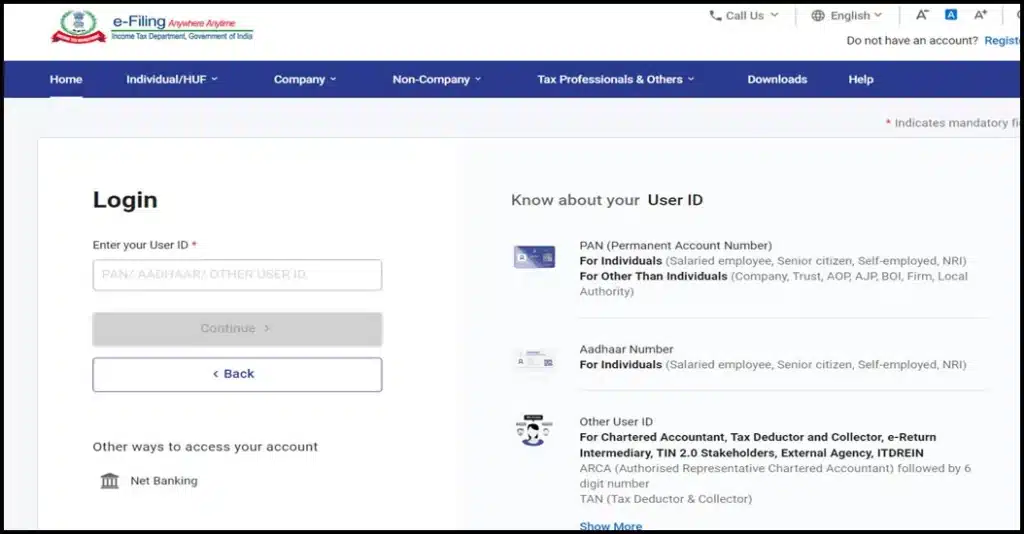
Task: Expand the Individual/HUF dropdown menu
Action: tap(172, 80)
